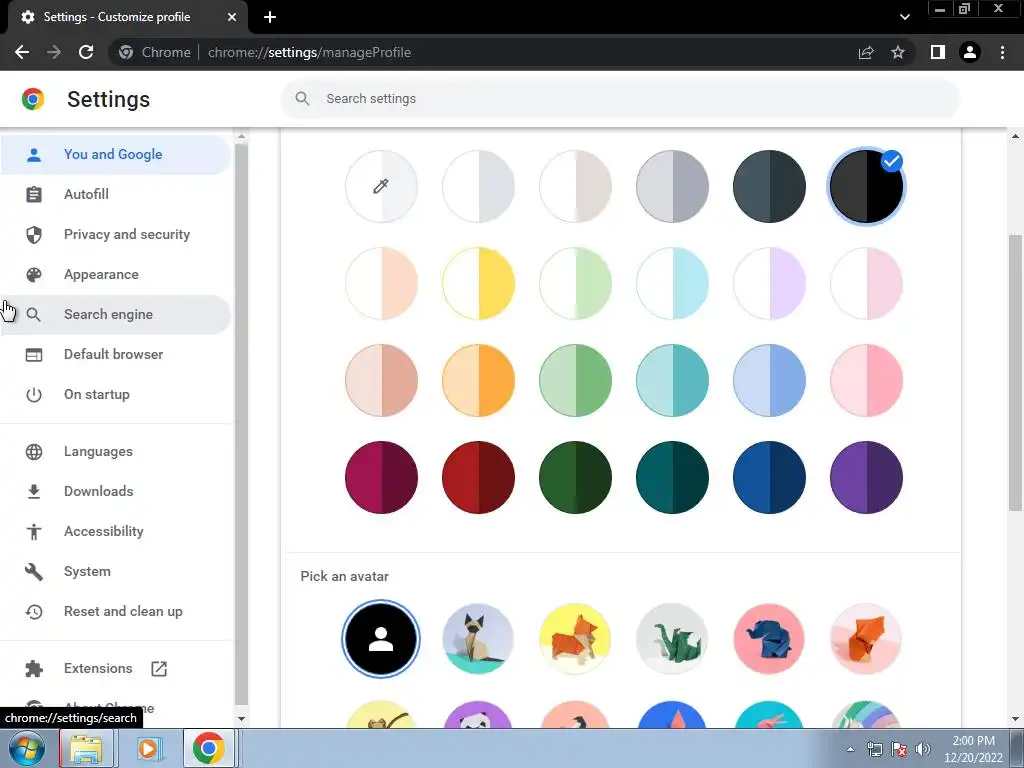The height and width of the screenshot is (768, 1024).
Task: Choose the light green pastel swatch
Action: (x=575, y=283)
